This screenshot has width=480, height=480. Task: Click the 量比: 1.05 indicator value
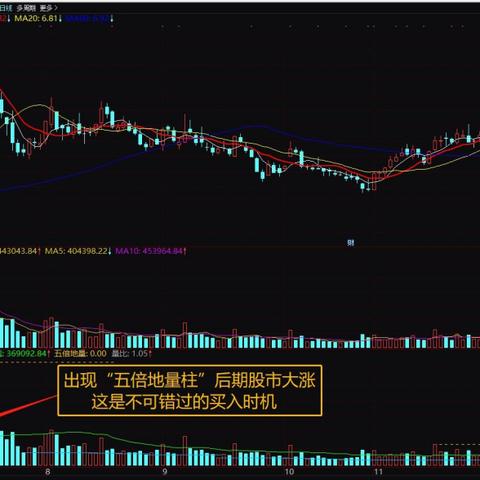(131, 353)
